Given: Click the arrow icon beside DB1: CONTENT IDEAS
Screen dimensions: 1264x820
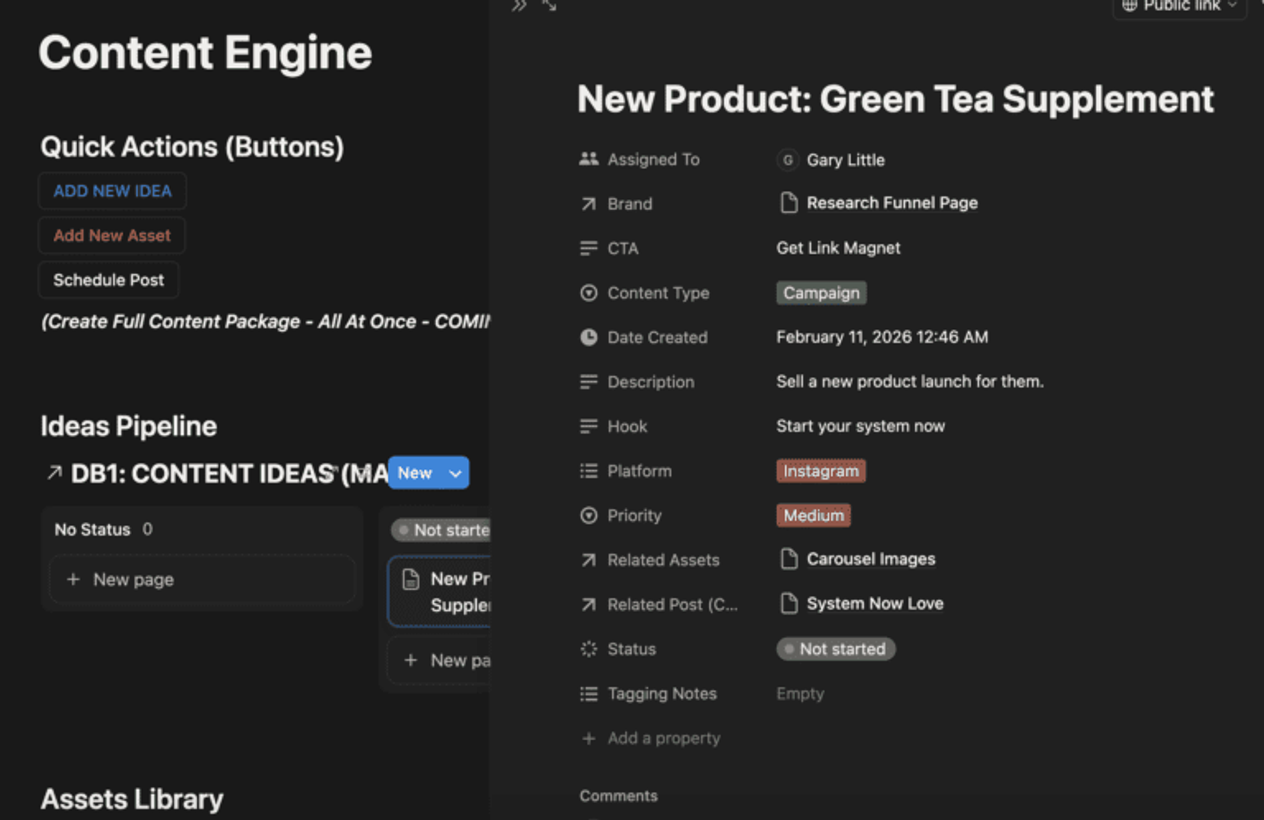Looking at the screenshot, I should click(x=54, y=473).
